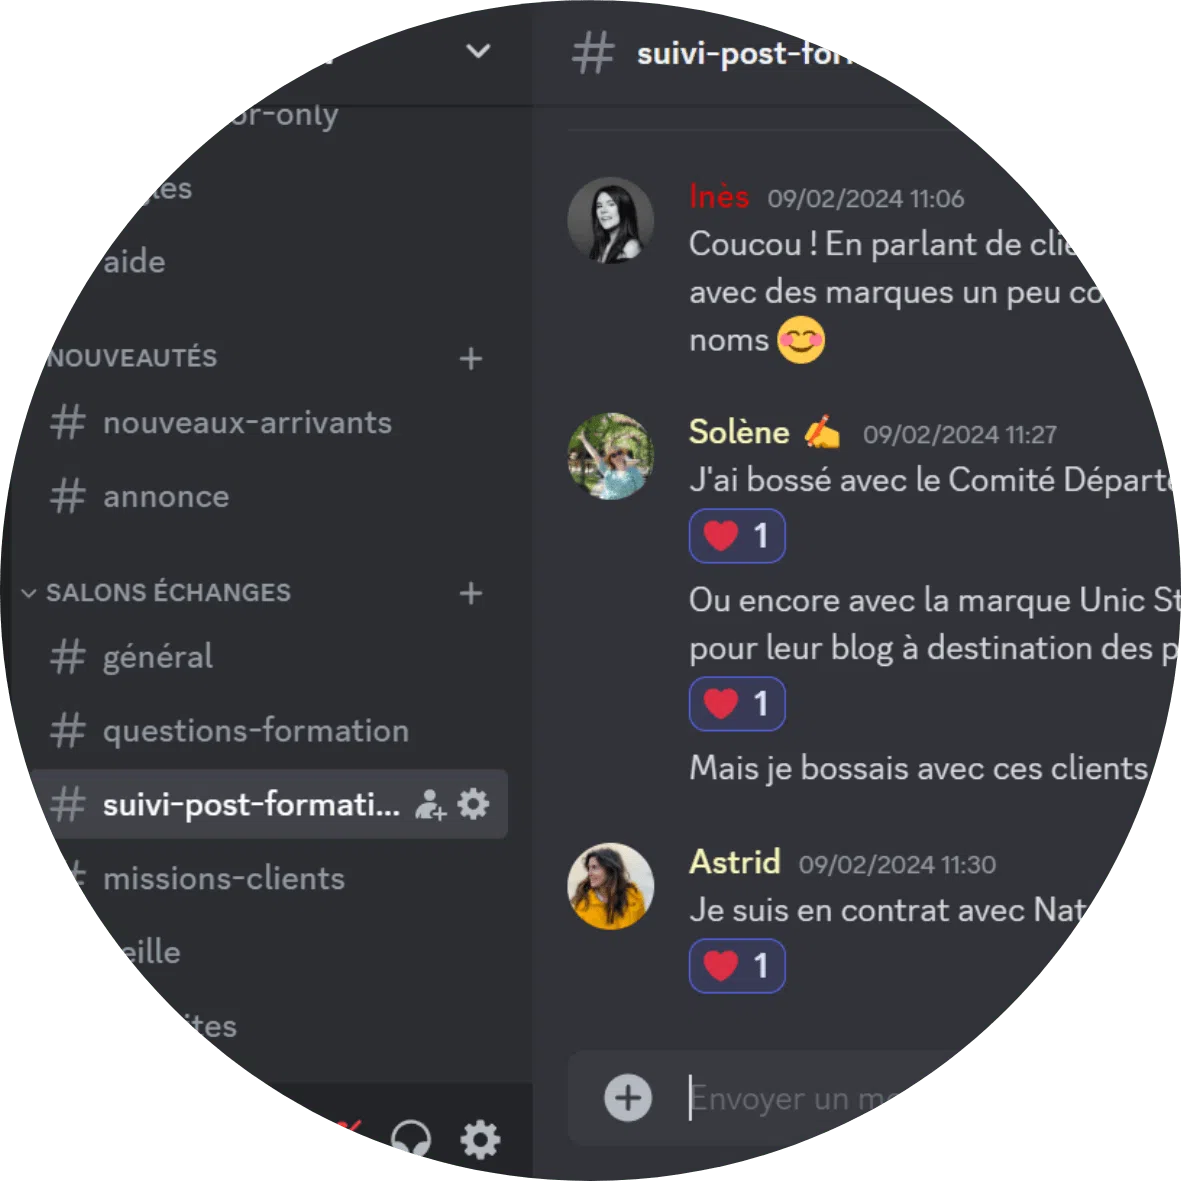Add a channel to SALONS ÉCHANGES category

471,594
